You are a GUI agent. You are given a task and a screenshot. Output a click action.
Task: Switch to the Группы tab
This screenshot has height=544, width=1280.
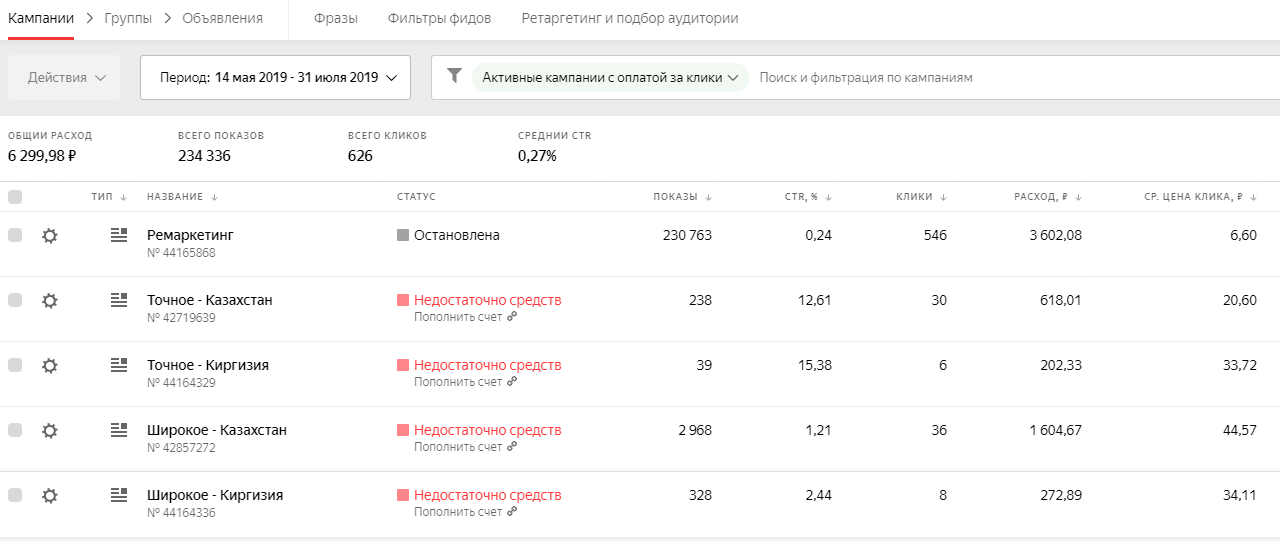point(128,18)
